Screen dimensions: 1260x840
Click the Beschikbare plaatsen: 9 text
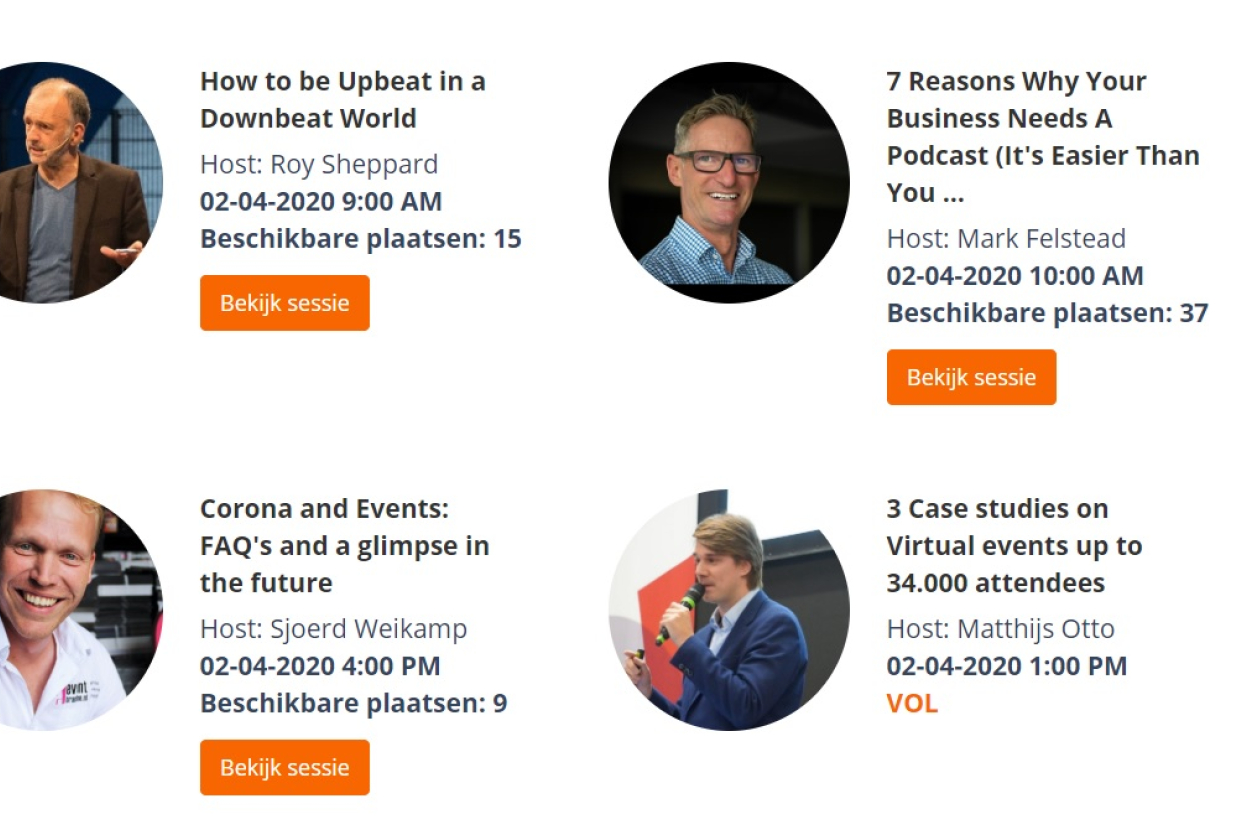(354, 703)
